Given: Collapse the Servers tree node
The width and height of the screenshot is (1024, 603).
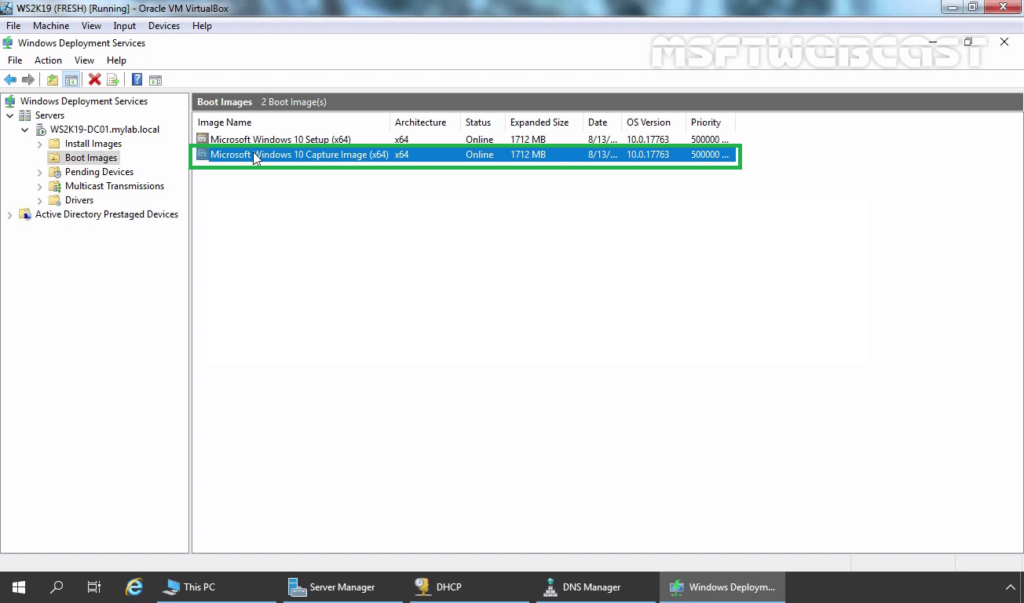Looking at the screenshot, I should point(10,115).
